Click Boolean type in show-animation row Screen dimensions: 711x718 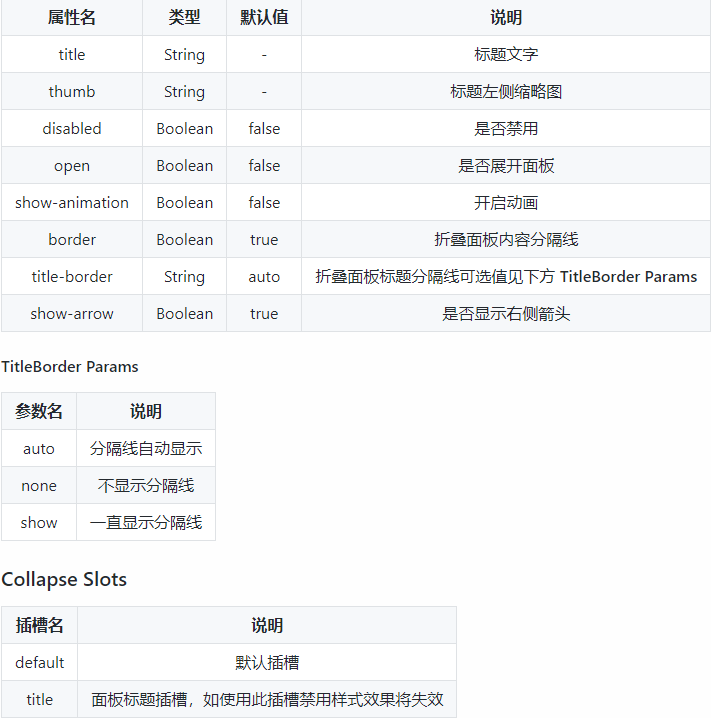coord(185,203)
